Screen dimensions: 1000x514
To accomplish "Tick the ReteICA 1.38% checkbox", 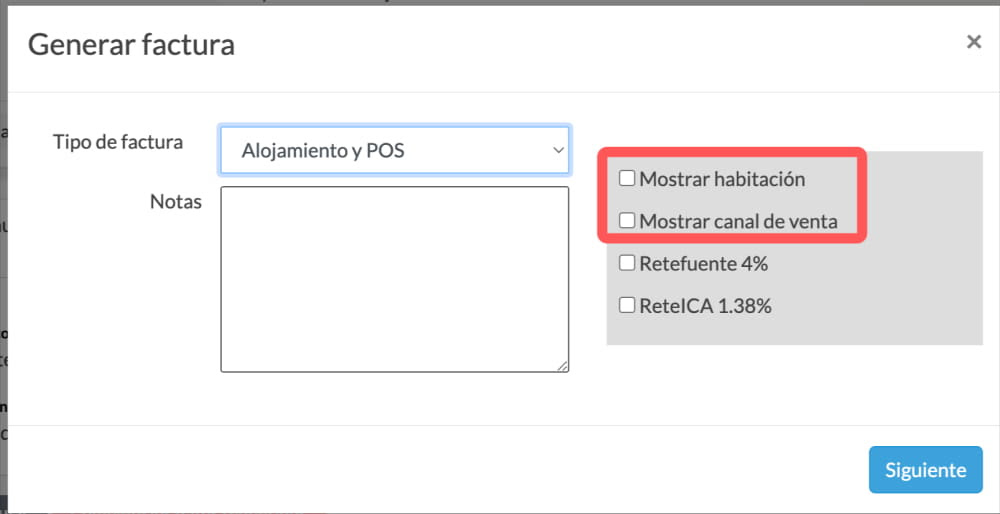I will tap(628, 305).
